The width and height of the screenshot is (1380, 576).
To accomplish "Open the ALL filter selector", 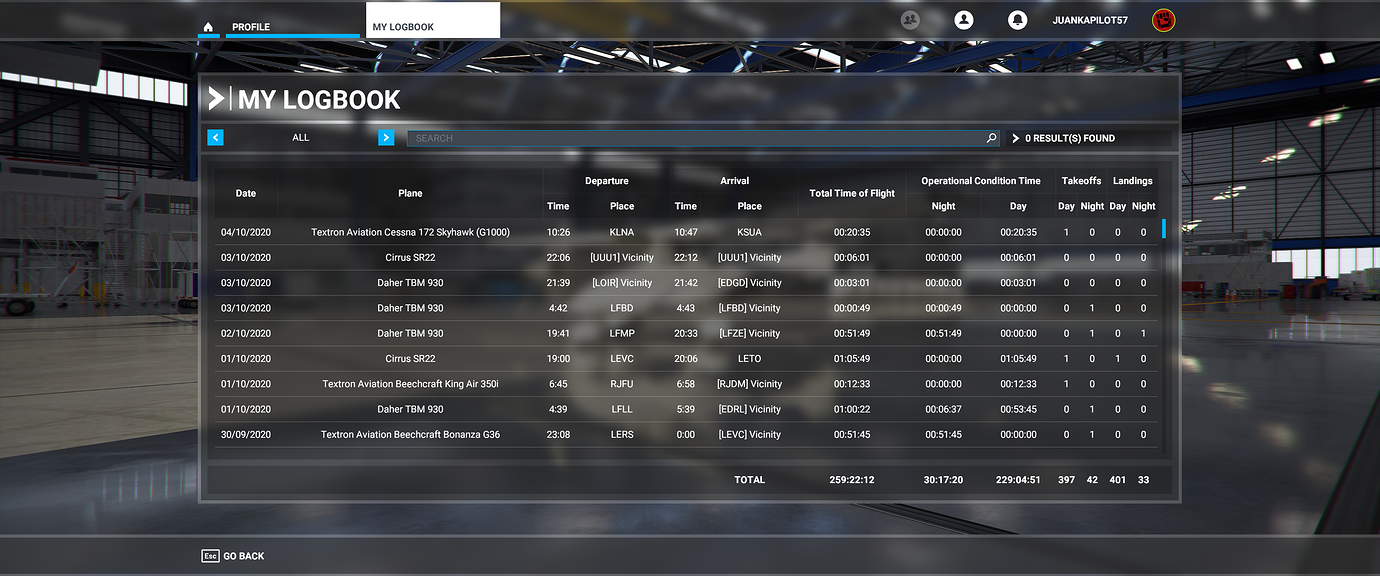I will (x=300, y=137).
